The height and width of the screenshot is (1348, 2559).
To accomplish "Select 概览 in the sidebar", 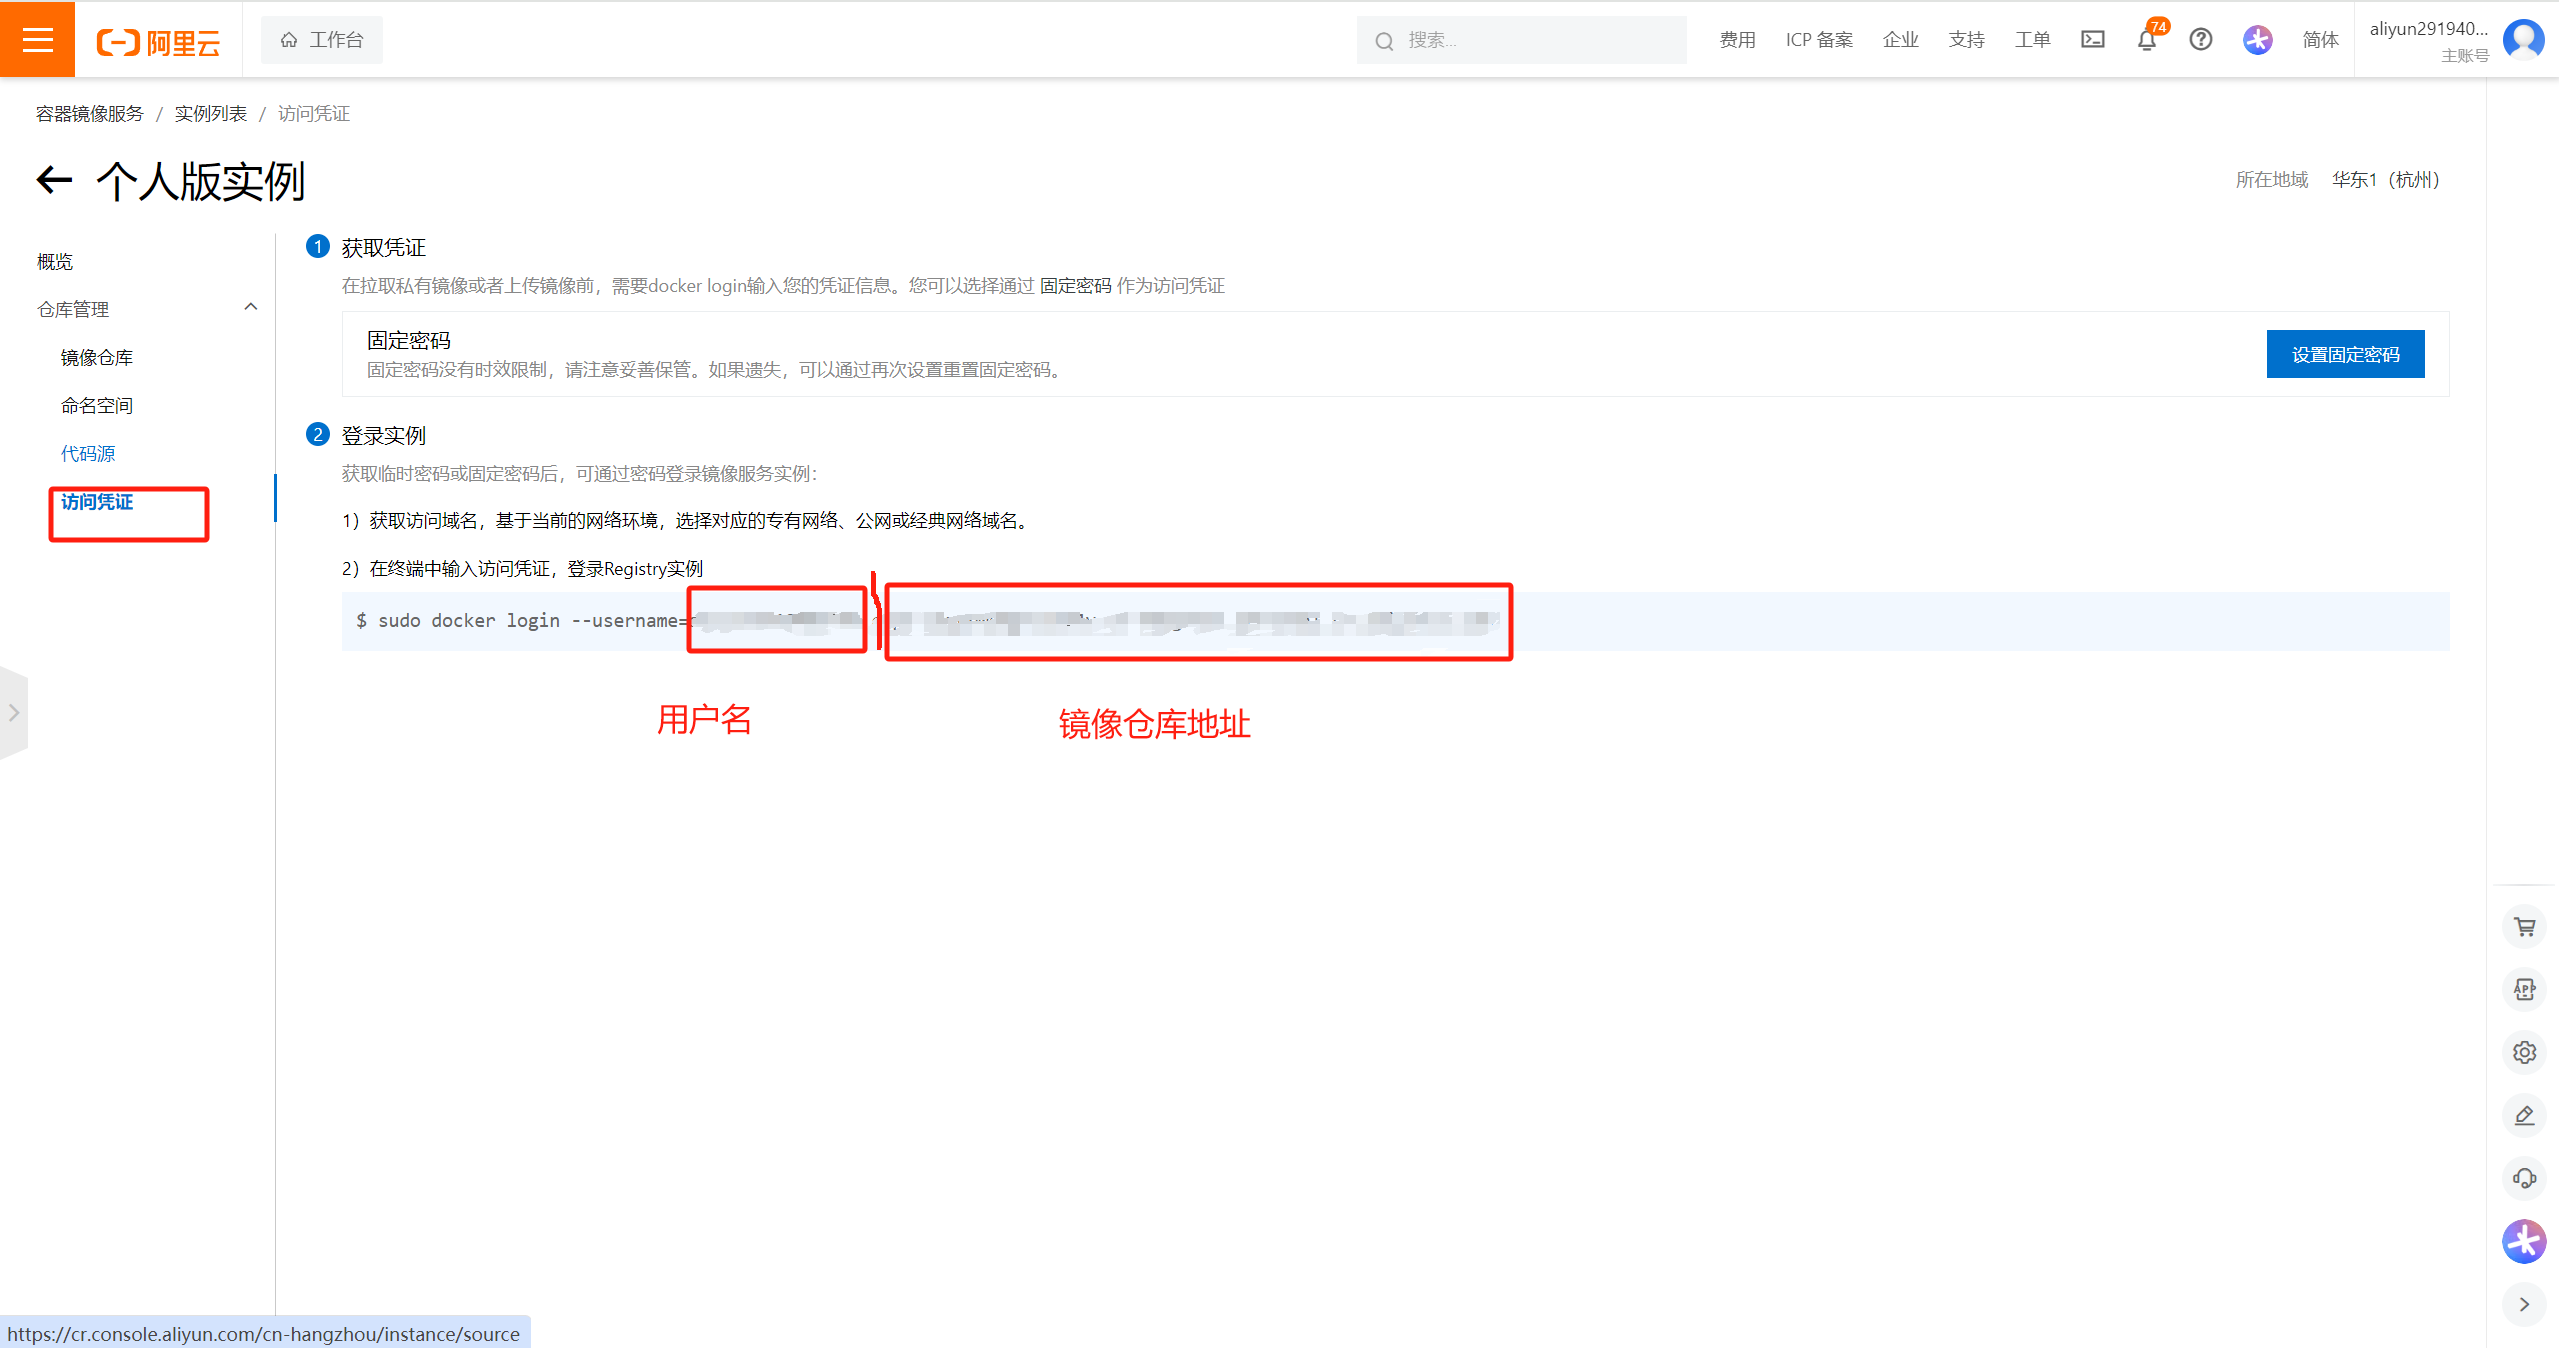I will [x=55, y=262].
